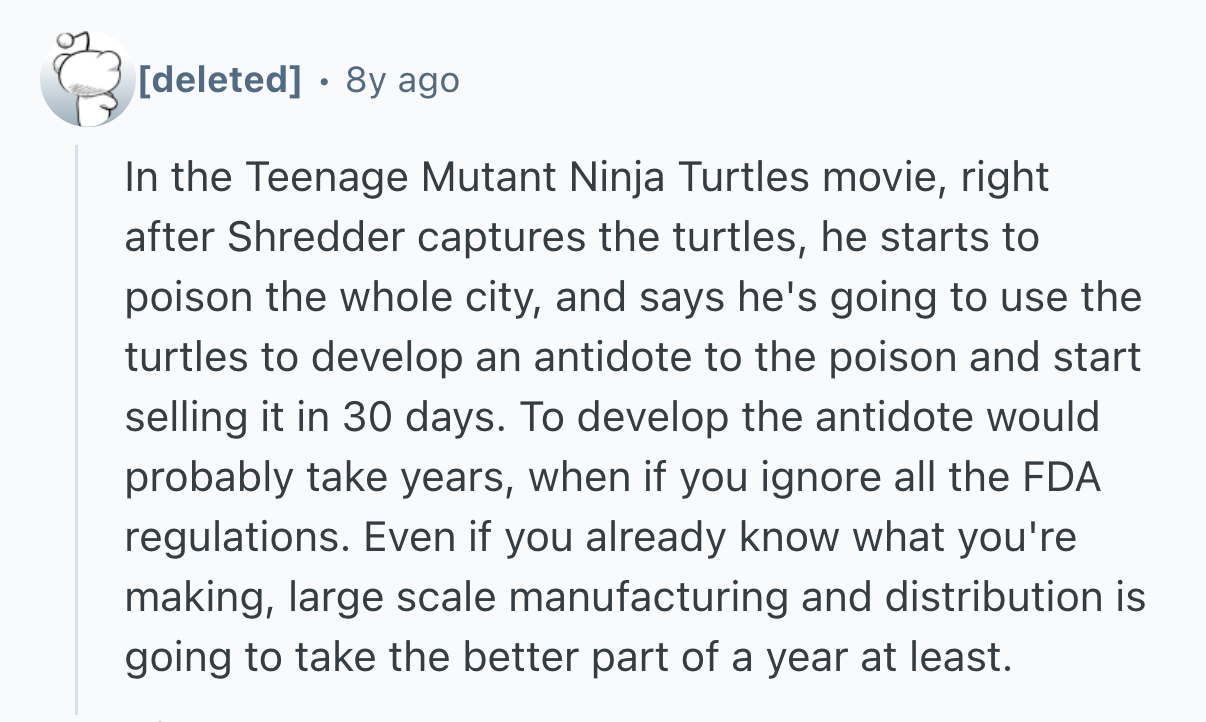
Task: Click the '8y ago' timestamp
Action: coord(402,80)
